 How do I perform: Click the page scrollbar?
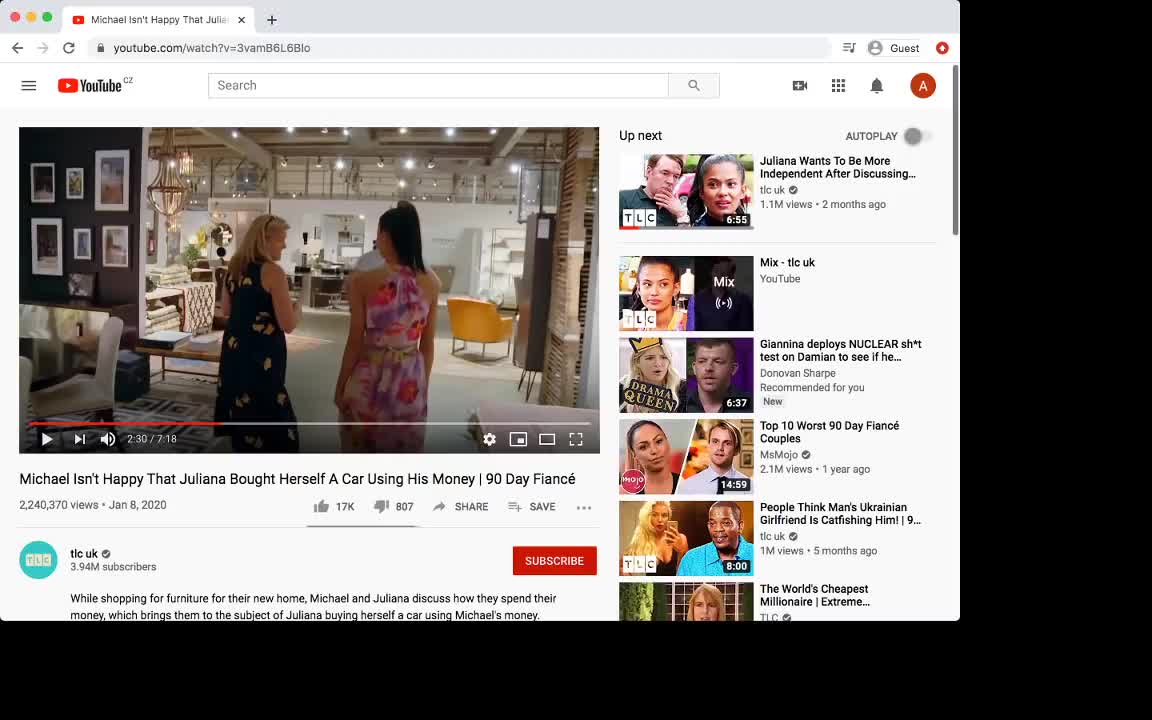point(955,151)
